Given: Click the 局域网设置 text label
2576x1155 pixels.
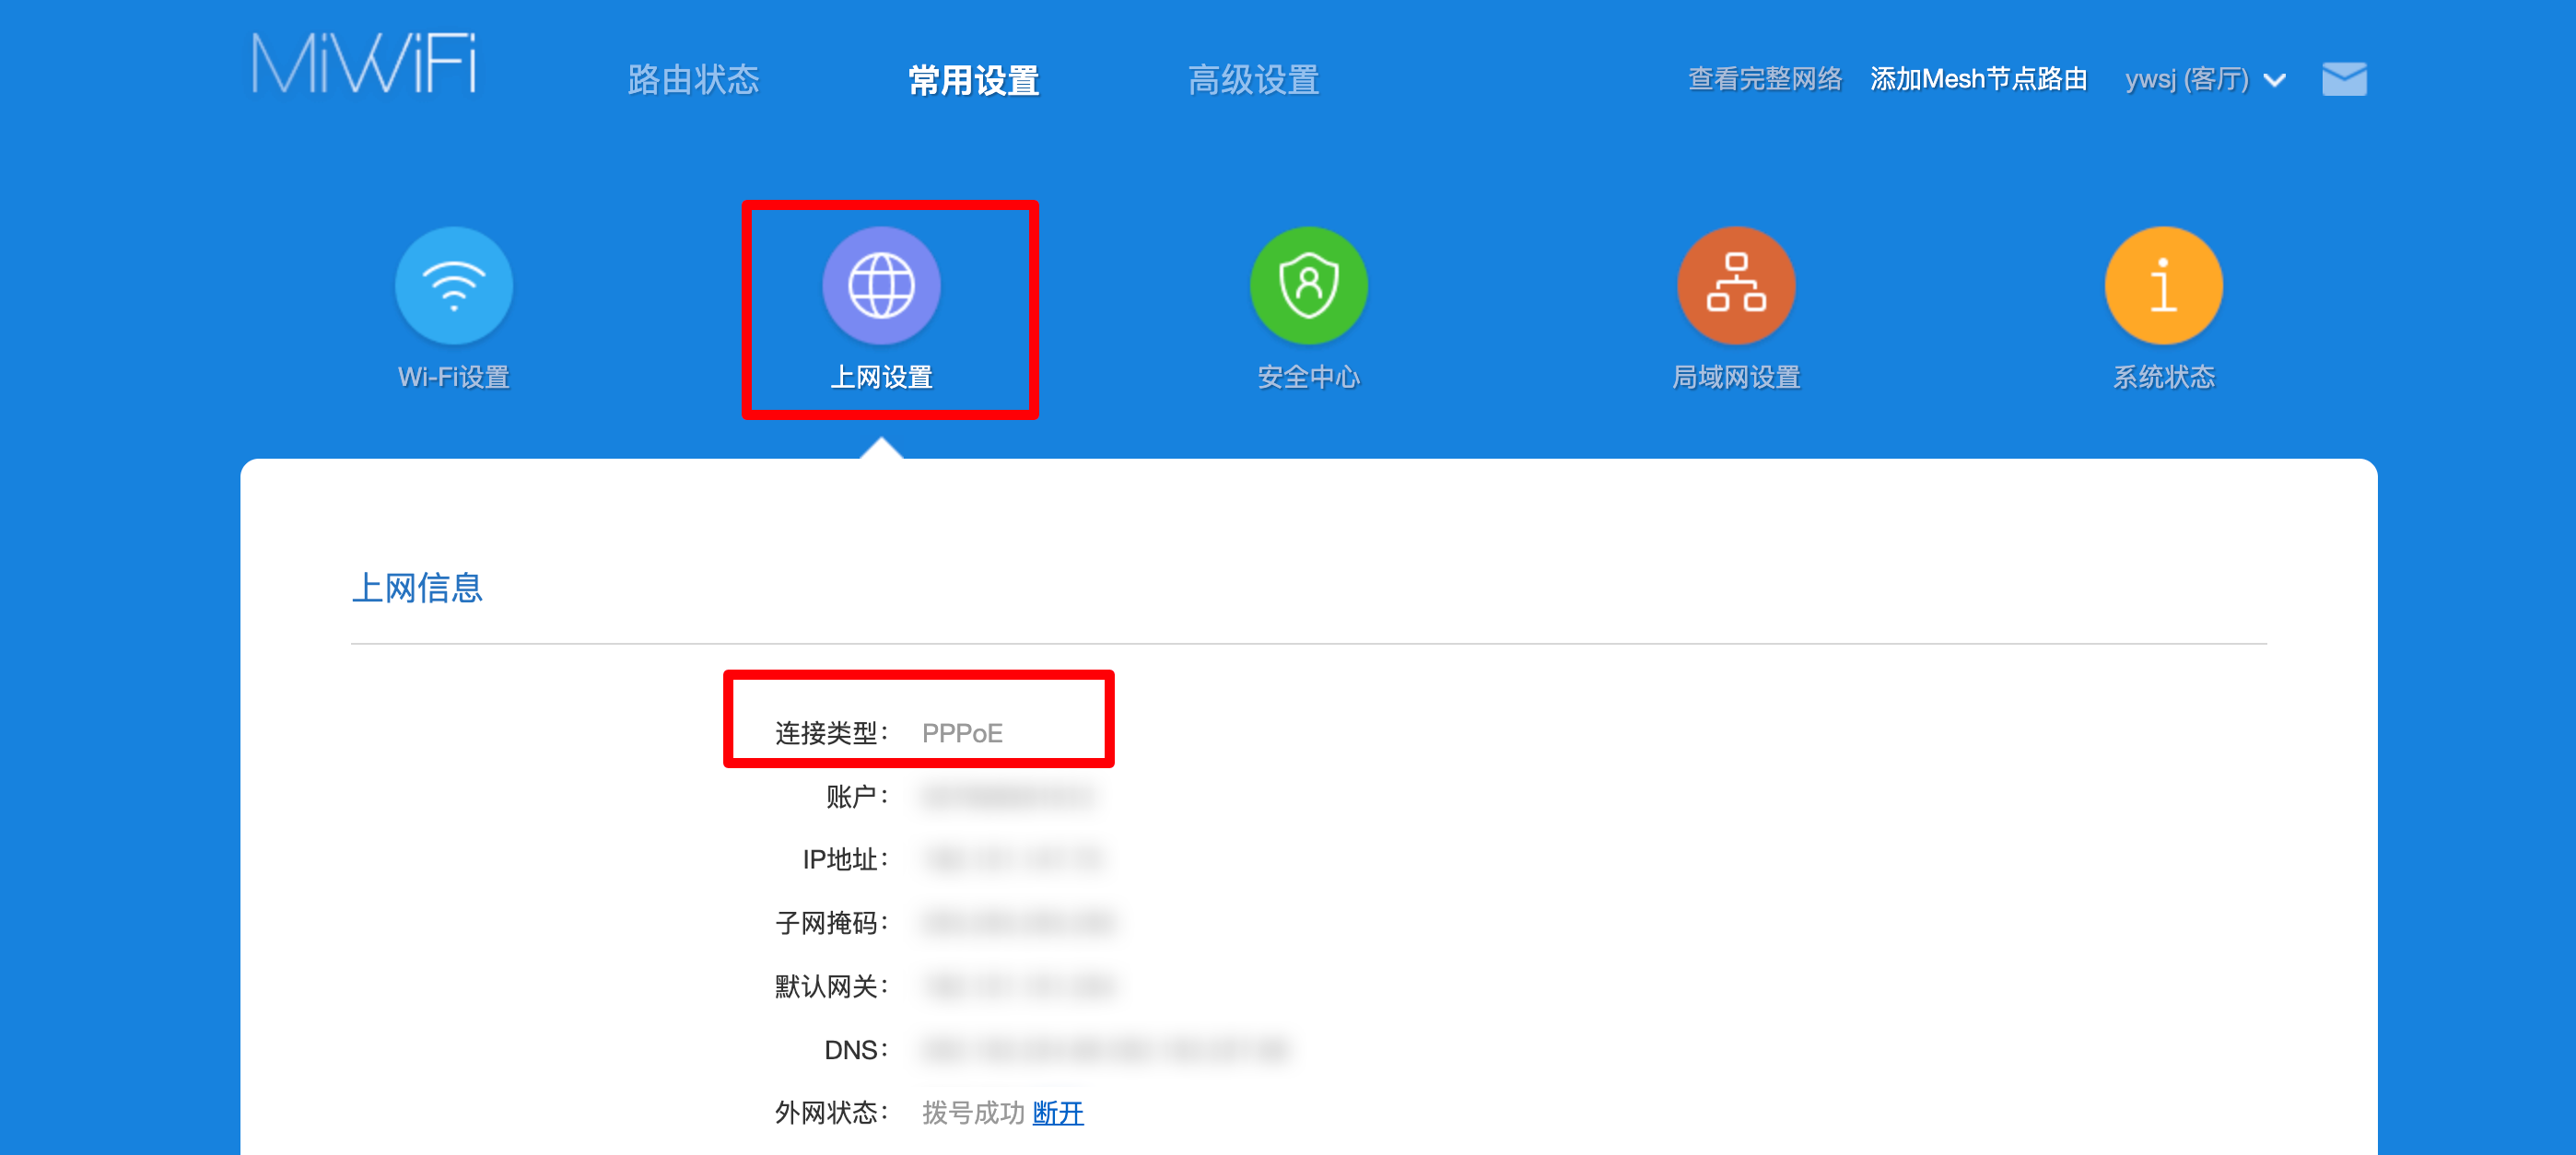Looking at the screenshot, I should tap(1736, 377).
